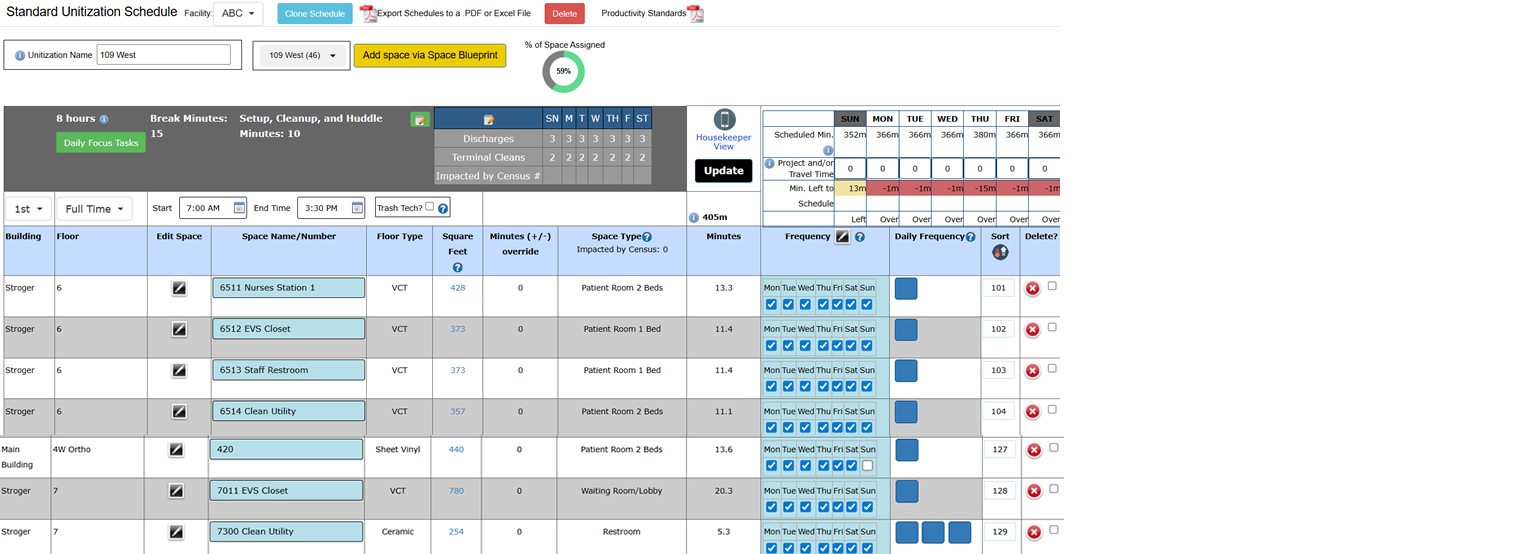
Task: Click the Trash Tech help question icon
Action: (443, 208)
